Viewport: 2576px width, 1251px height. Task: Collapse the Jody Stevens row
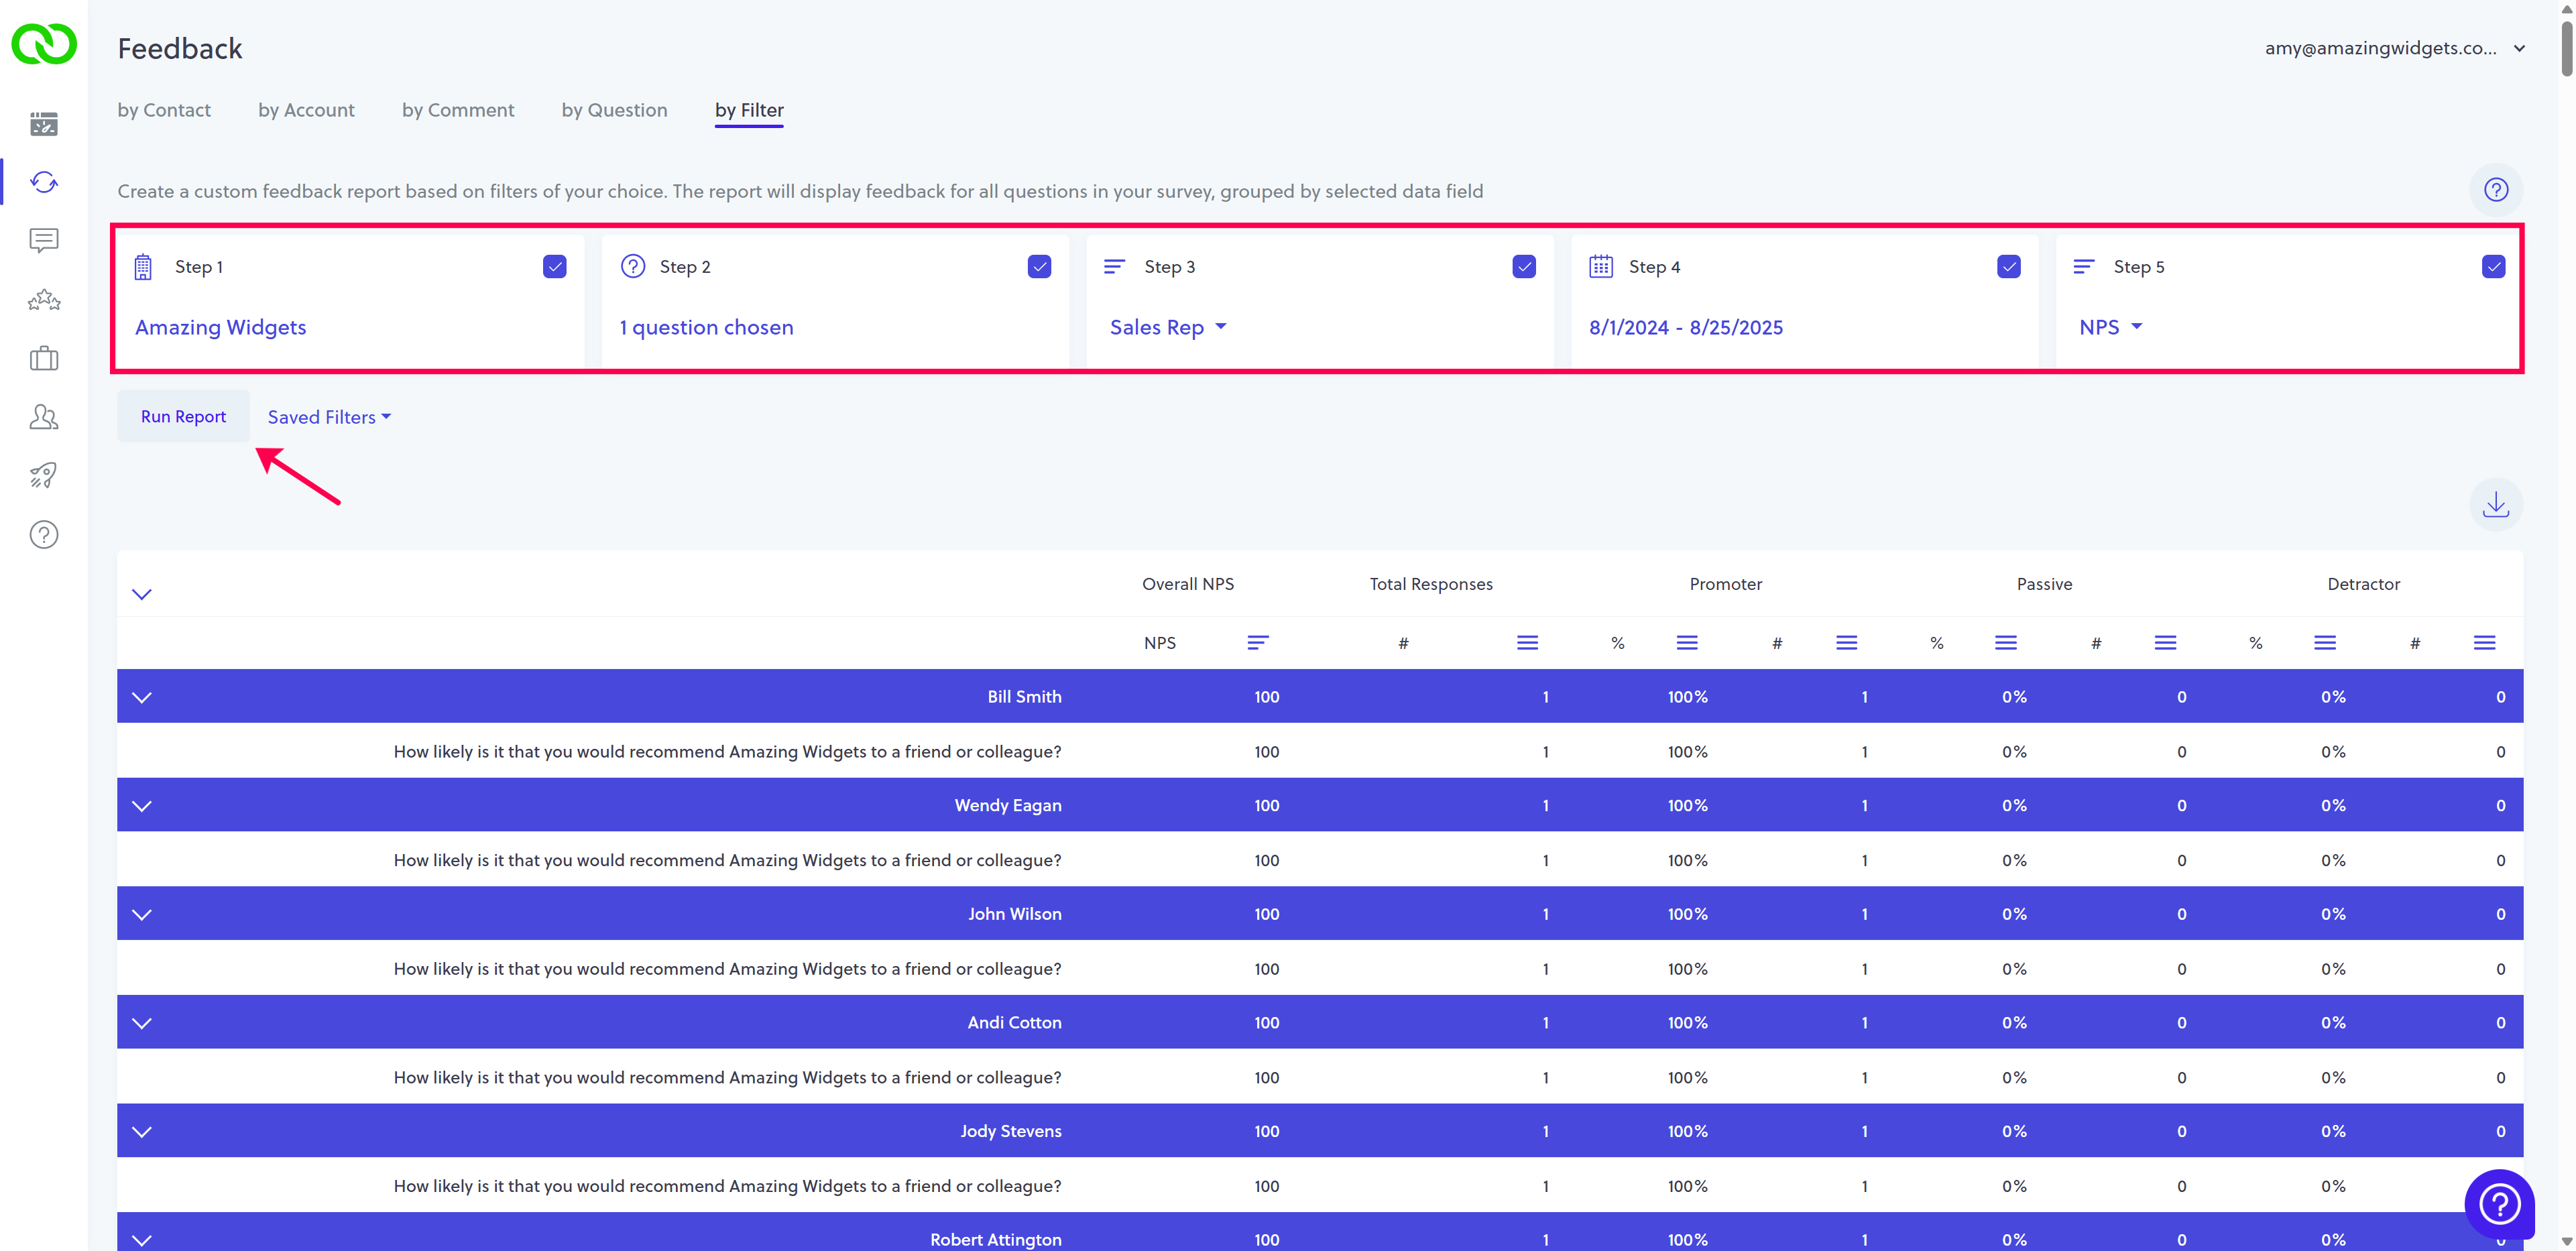point(142,1132)
